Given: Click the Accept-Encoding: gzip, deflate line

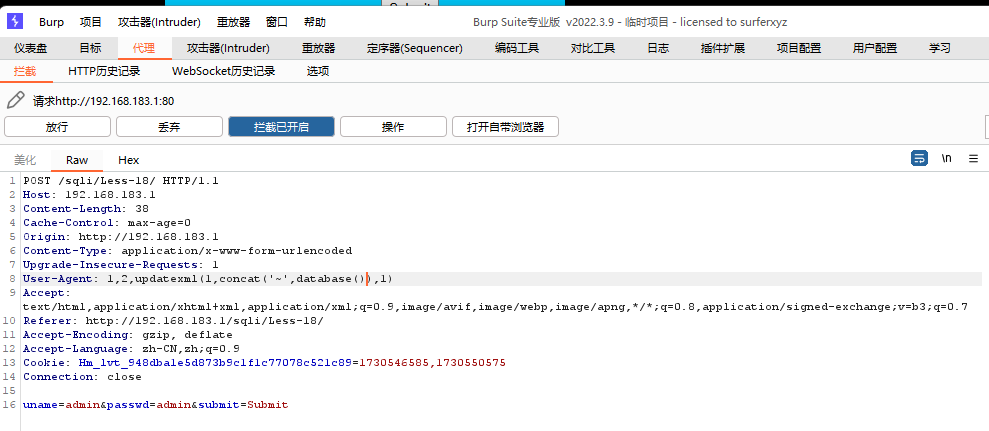Looking at the screenshot, I should (128, 334).
